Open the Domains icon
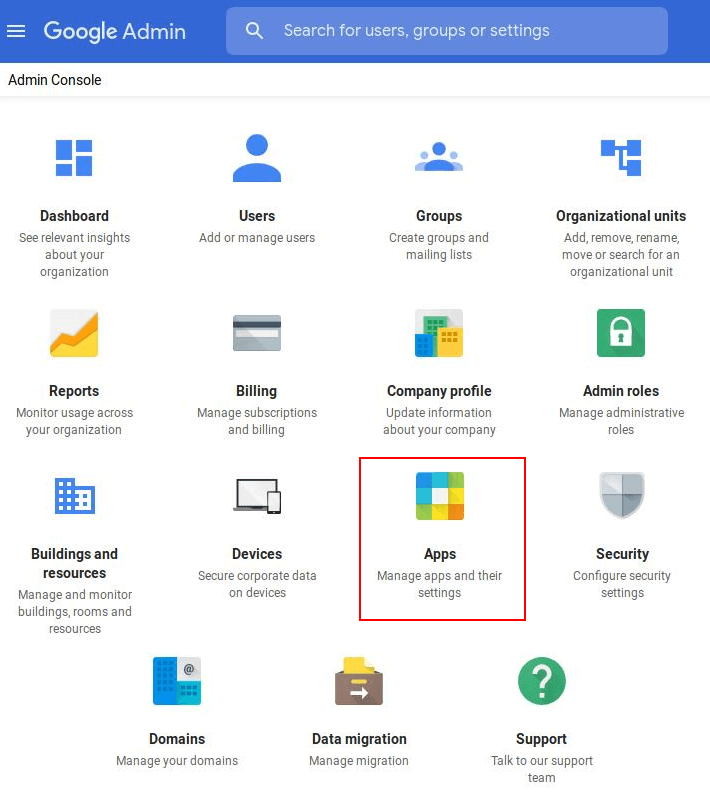Screen dimensions: 710x802 point(177,681)
